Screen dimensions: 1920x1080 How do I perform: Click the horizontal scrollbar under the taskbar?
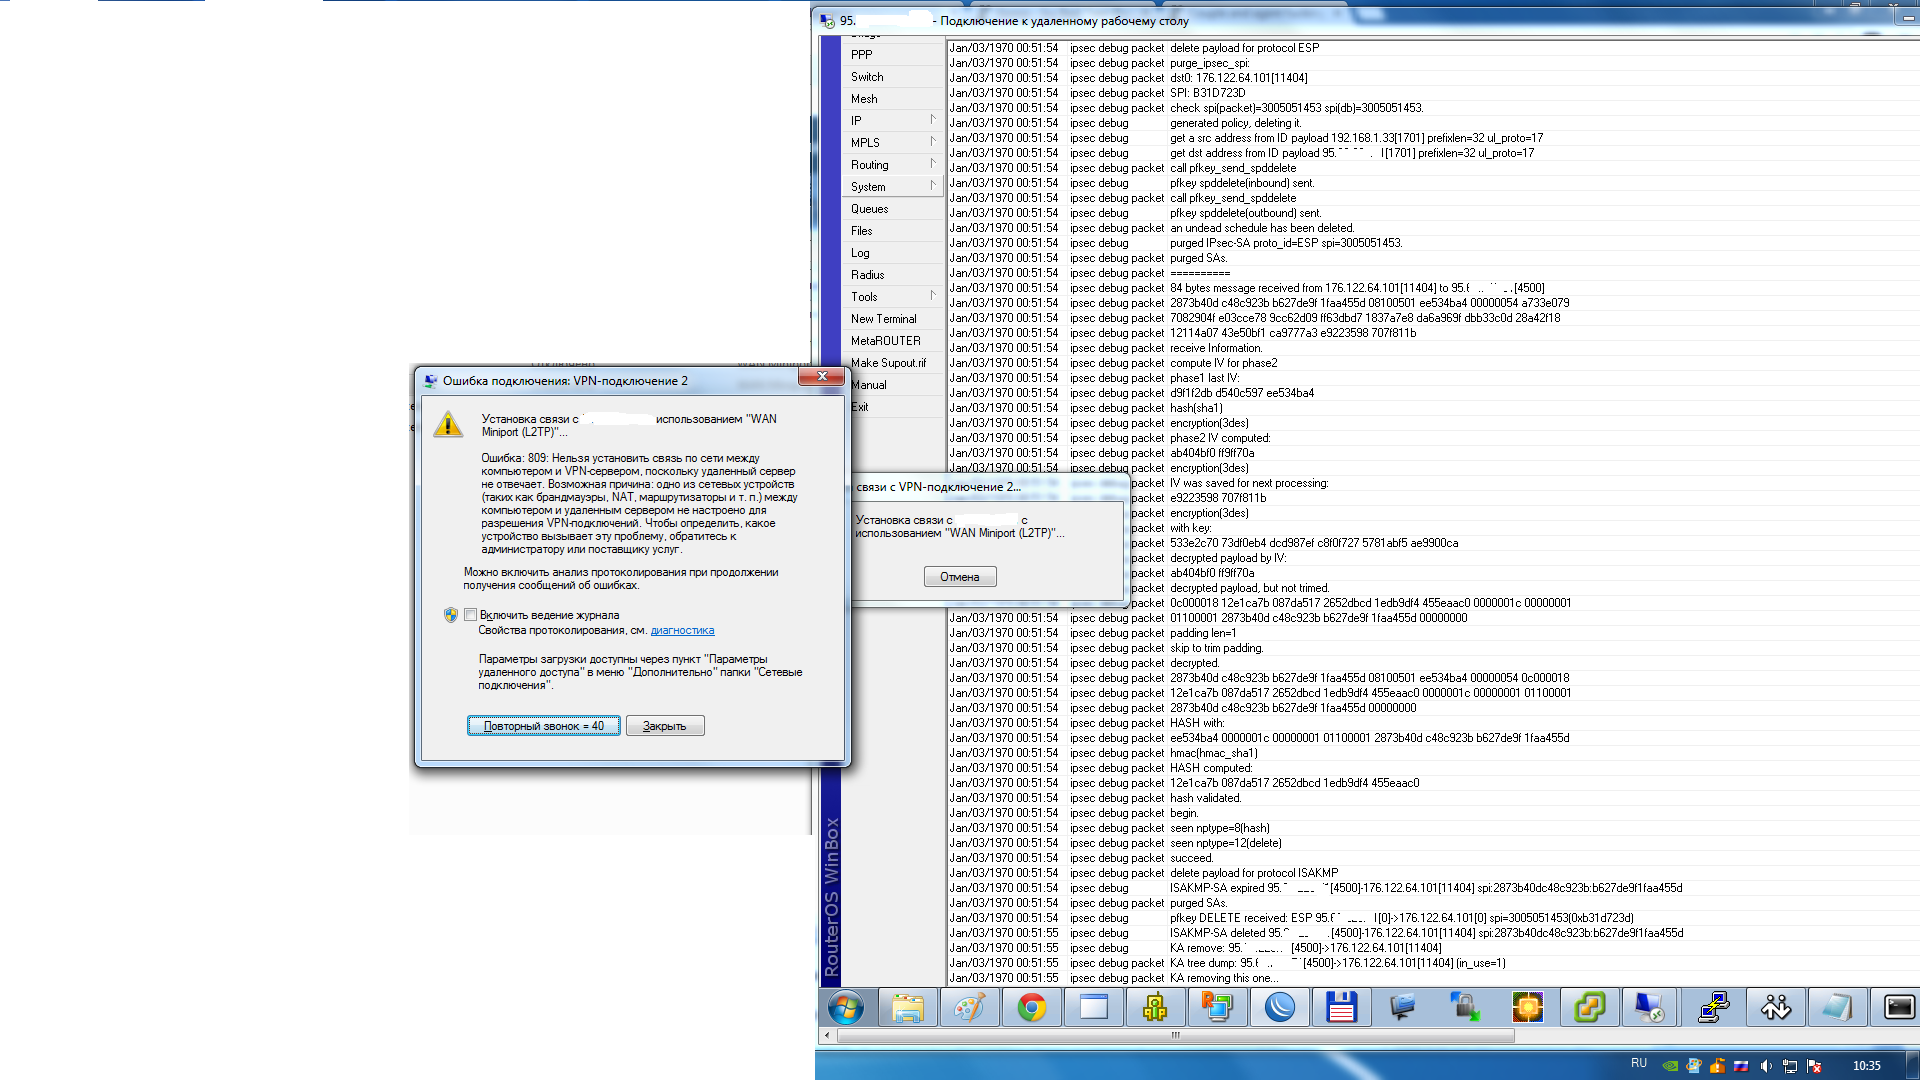(x=1175, y=1036)
